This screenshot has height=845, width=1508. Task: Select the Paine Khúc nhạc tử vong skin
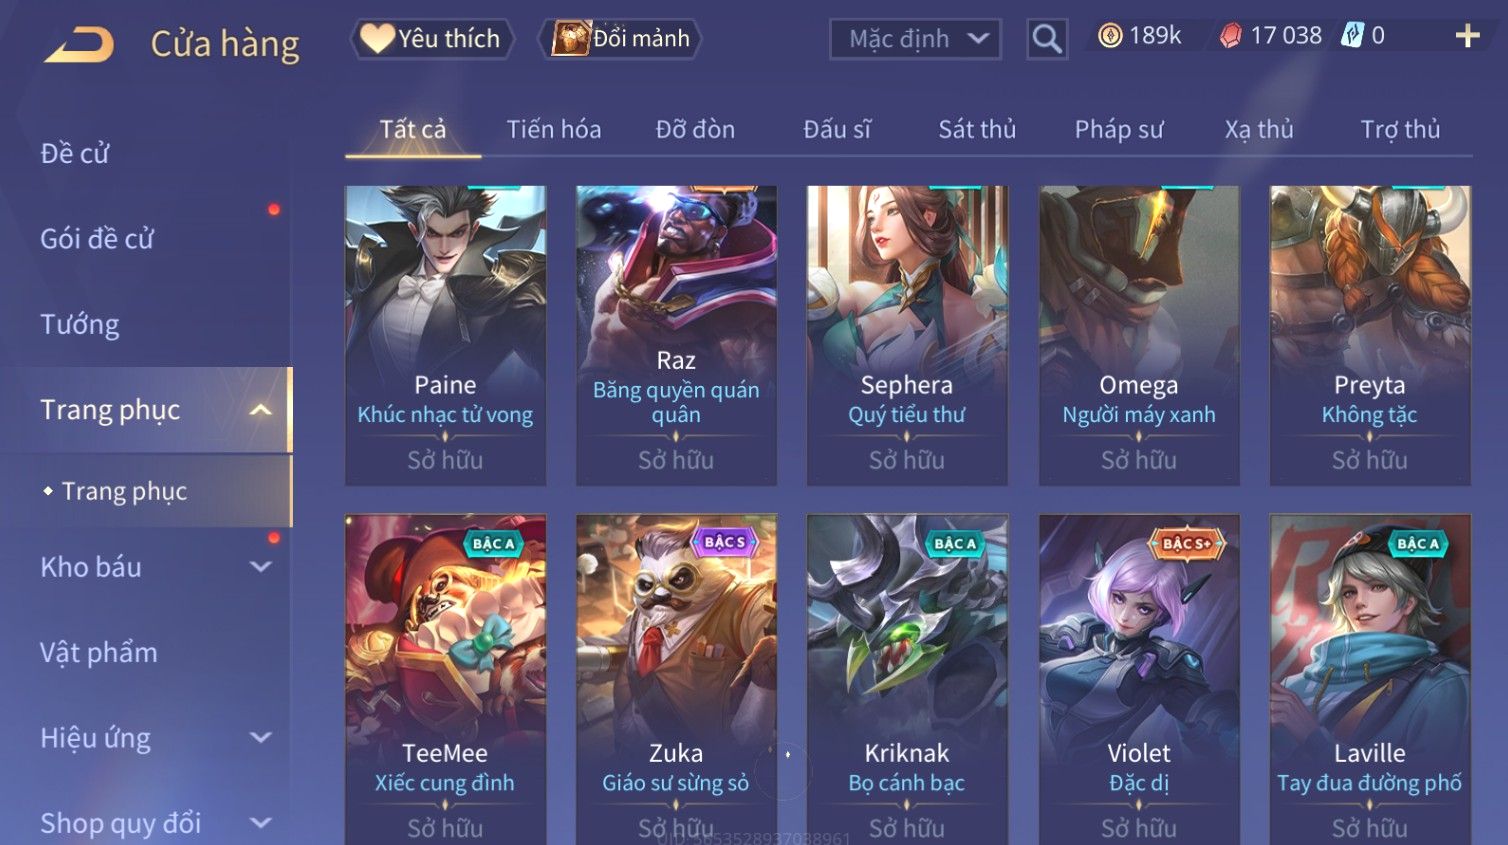(x=445, y=336)
